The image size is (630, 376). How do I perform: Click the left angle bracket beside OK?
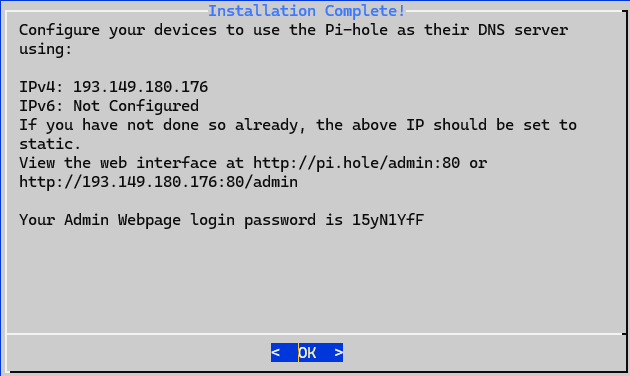(x=276, y=352)
